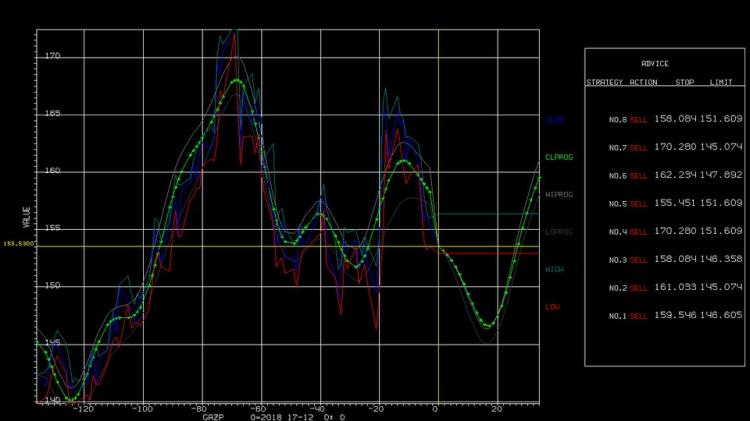Select the LOPROG legend entry
Screen dimensions: 750x421
[x=559, y=232]
